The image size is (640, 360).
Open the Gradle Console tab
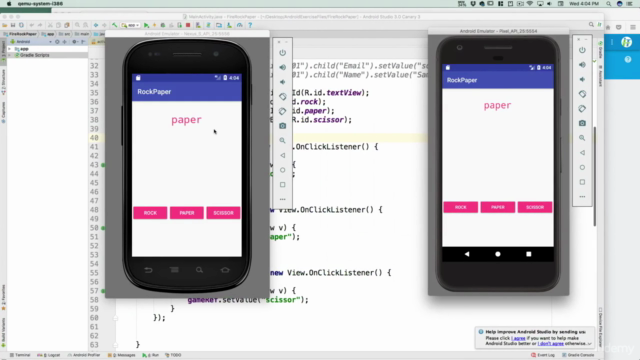point(579,355)
